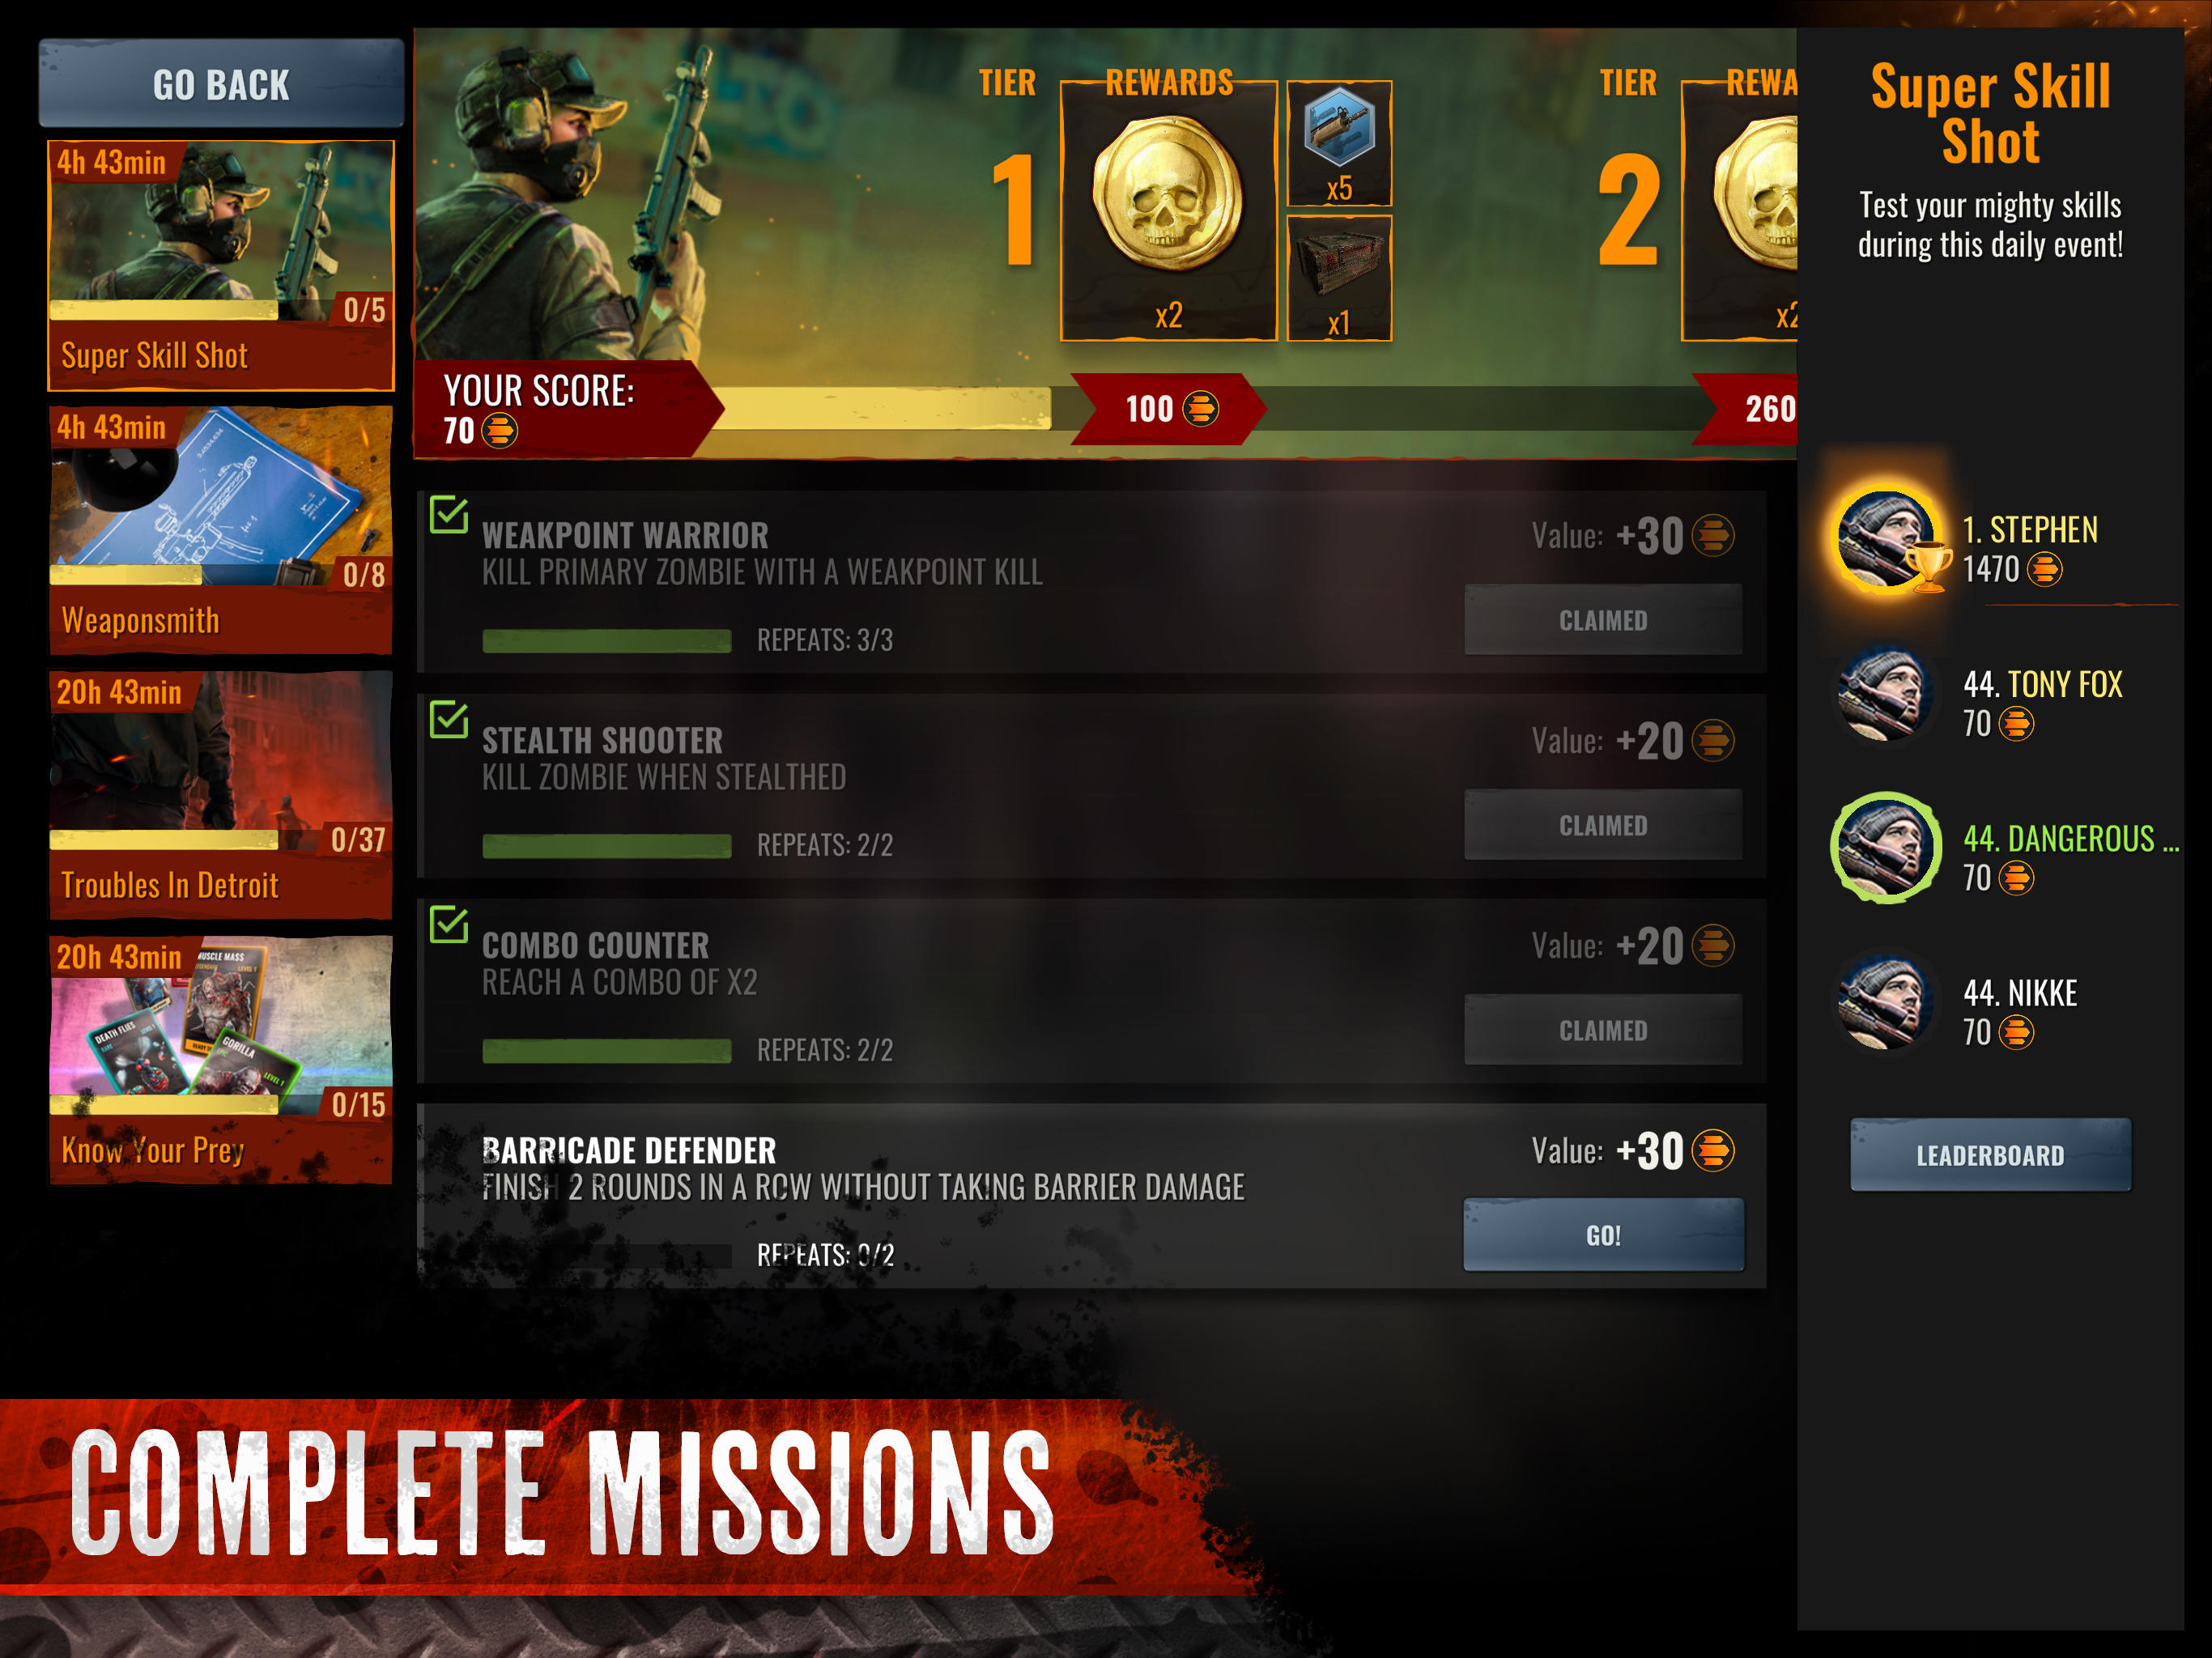This screenshot has width=2212, height=1658.
Task: Open the Super Skill Shot event tab
Action: (x=221, y=265)
